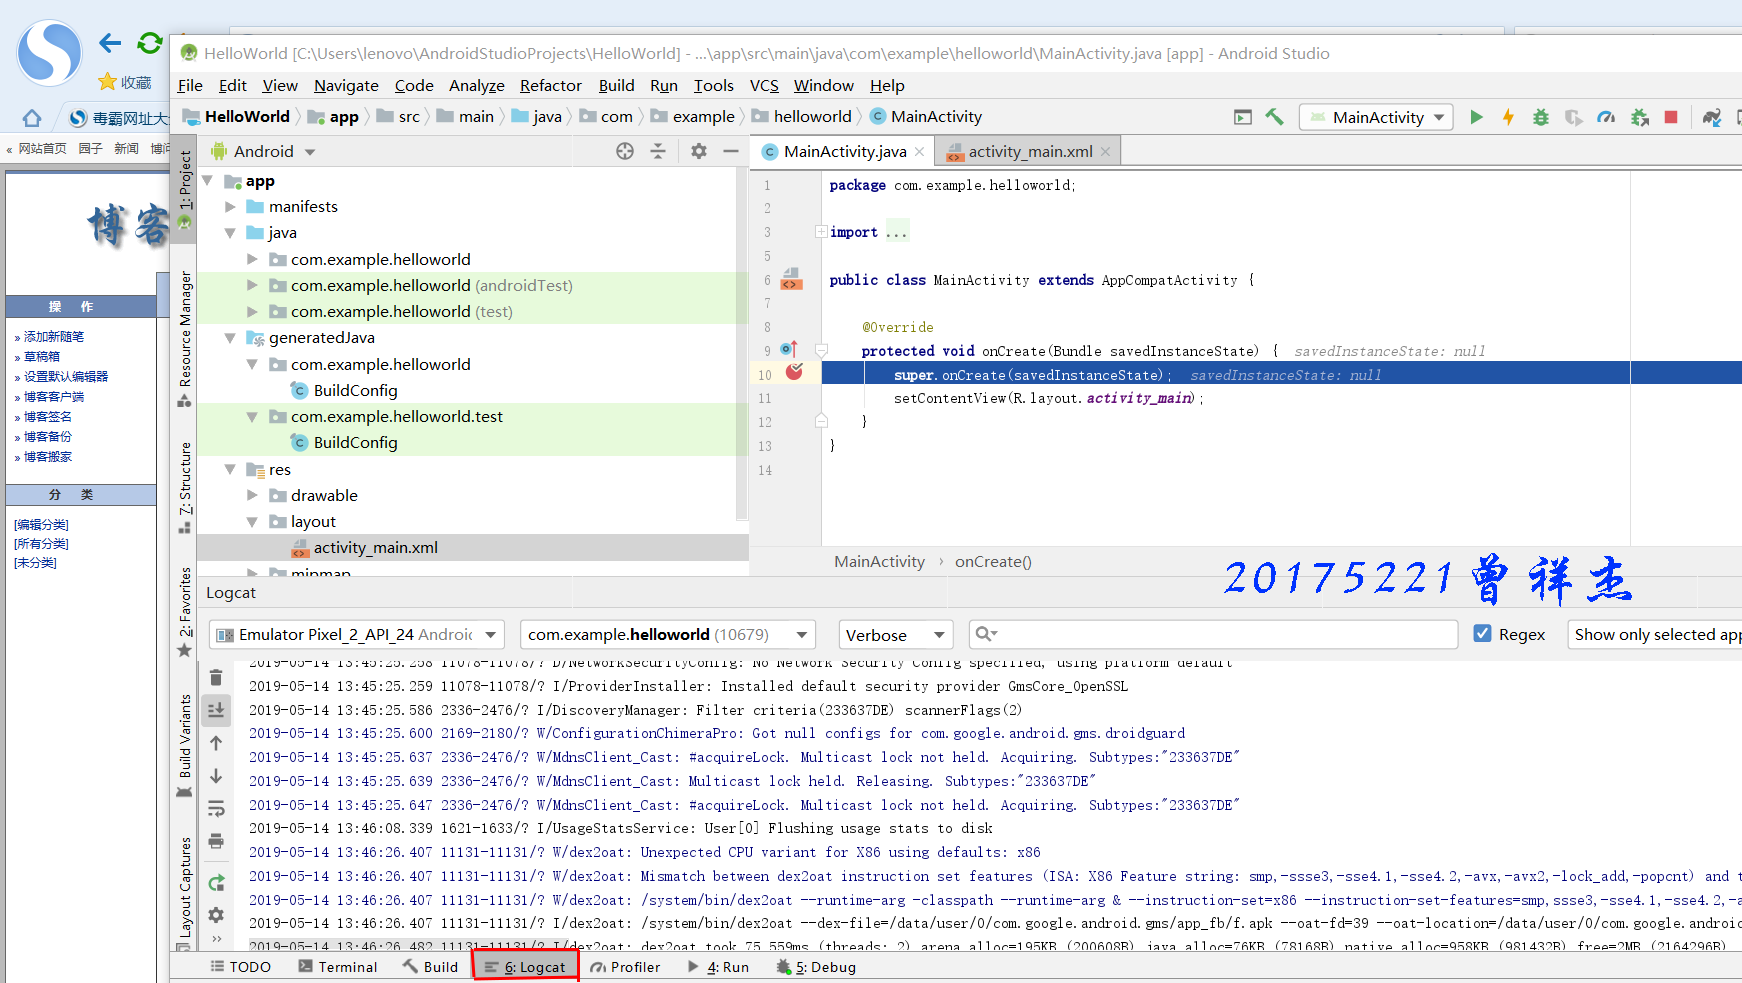The image size is (1742, 983).
Task: Collapse the layout folder
Action: pyautogui.click(x=253, y=521)
